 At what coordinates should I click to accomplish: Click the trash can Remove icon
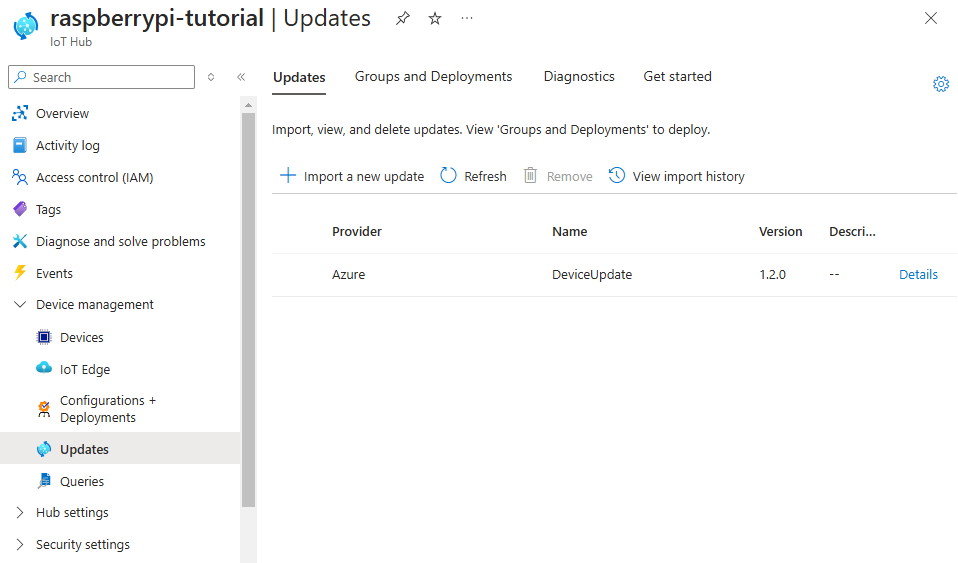(530, 175)
